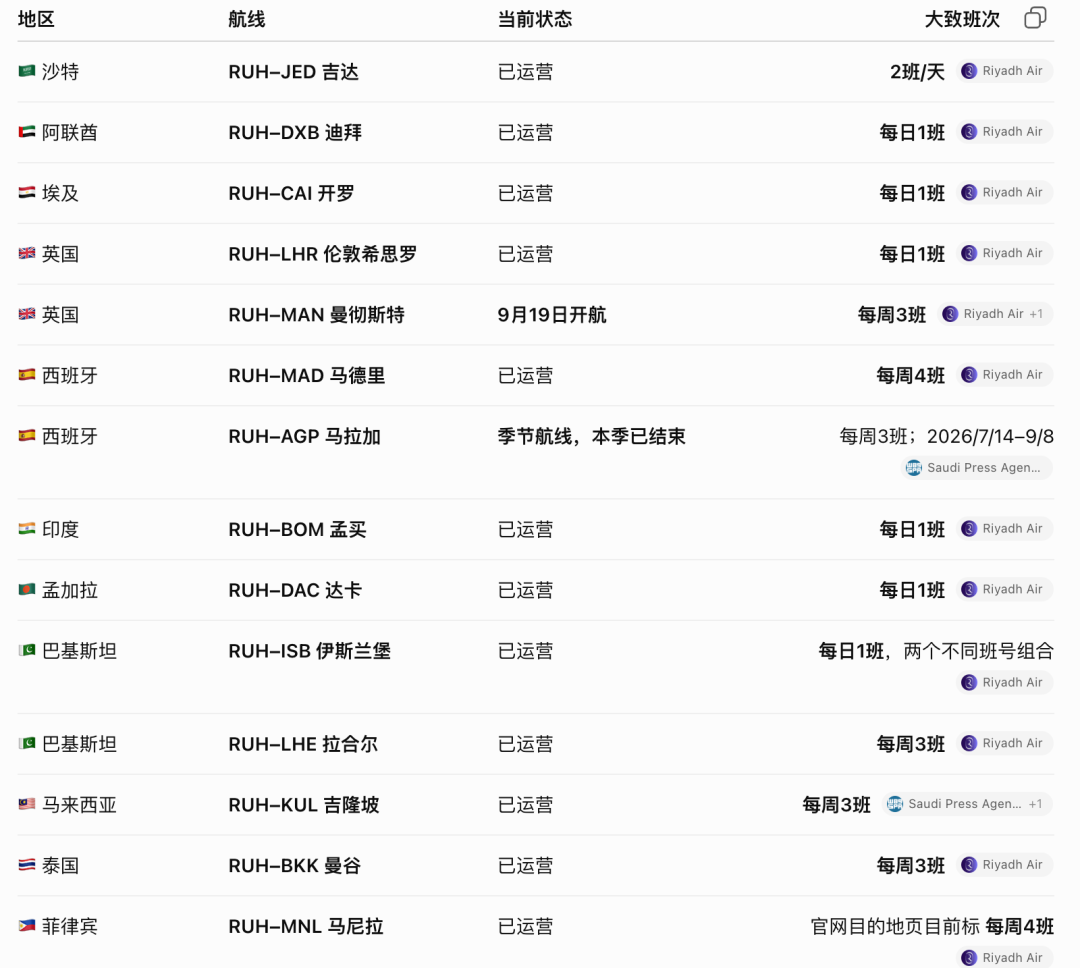Screen dimensions: 1080x968
Task: Click the text "官网目的地页目前标 每周4班"
Action: click(932, 927)
